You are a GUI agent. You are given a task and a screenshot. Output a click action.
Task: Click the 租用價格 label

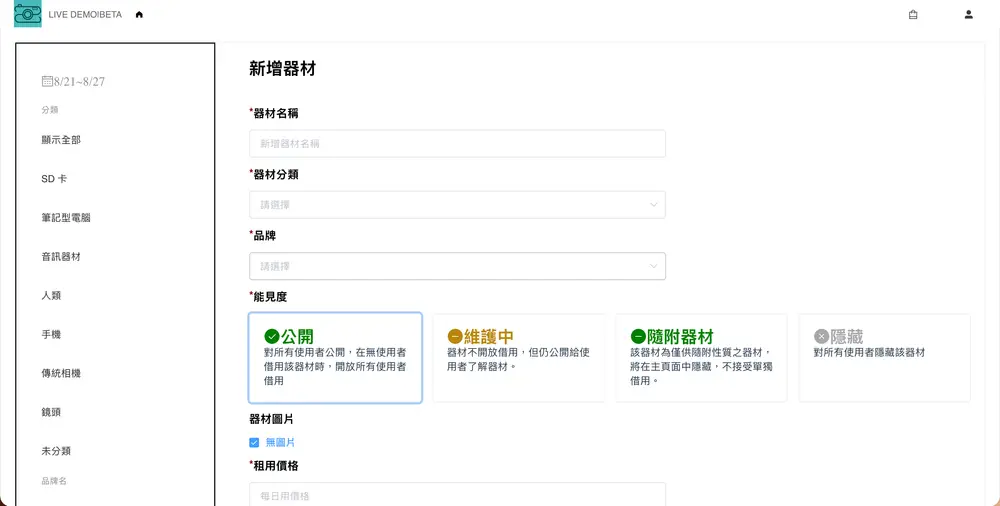pos(276,466)
